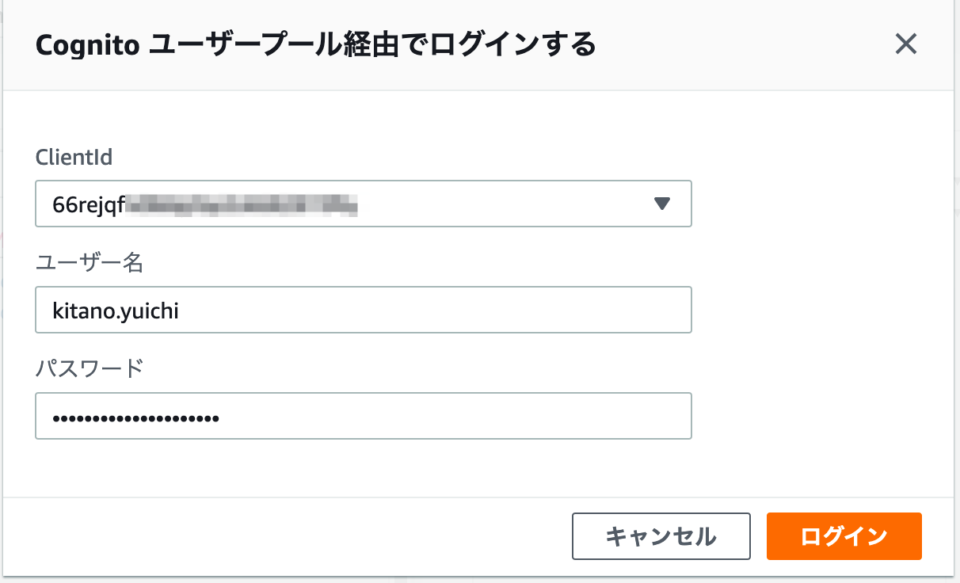Click the dialog title Cognito ユーザープール経由でログインする
960x583 pixels.
click(x=315, y=45)
